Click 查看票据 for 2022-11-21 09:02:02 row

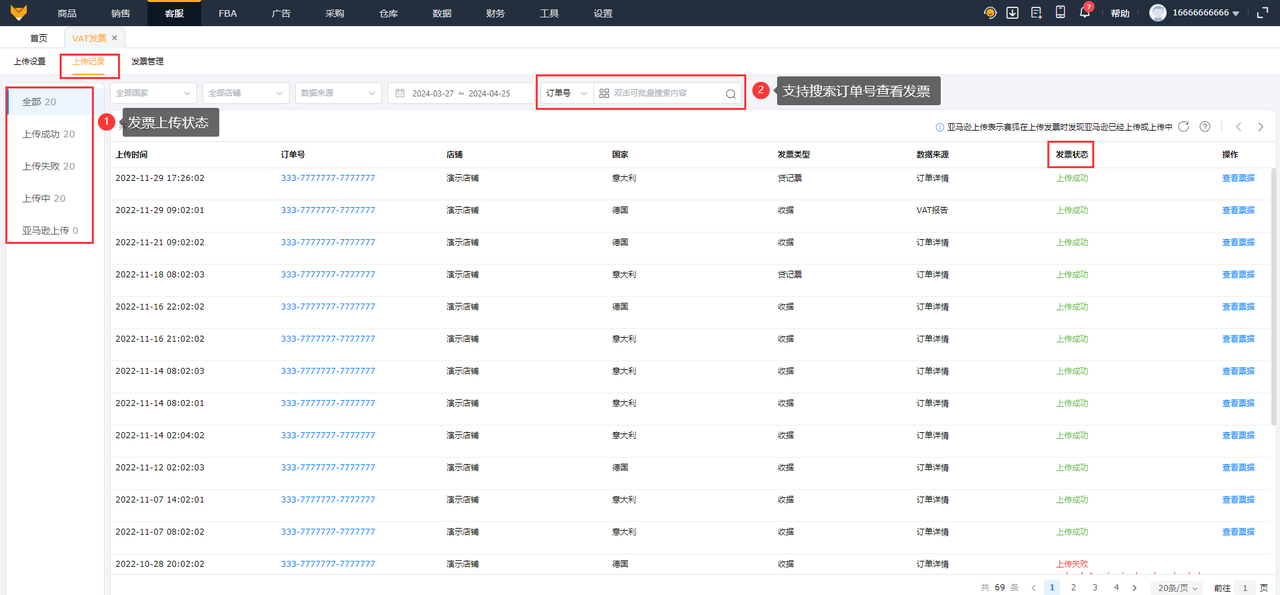(1238, 242)
